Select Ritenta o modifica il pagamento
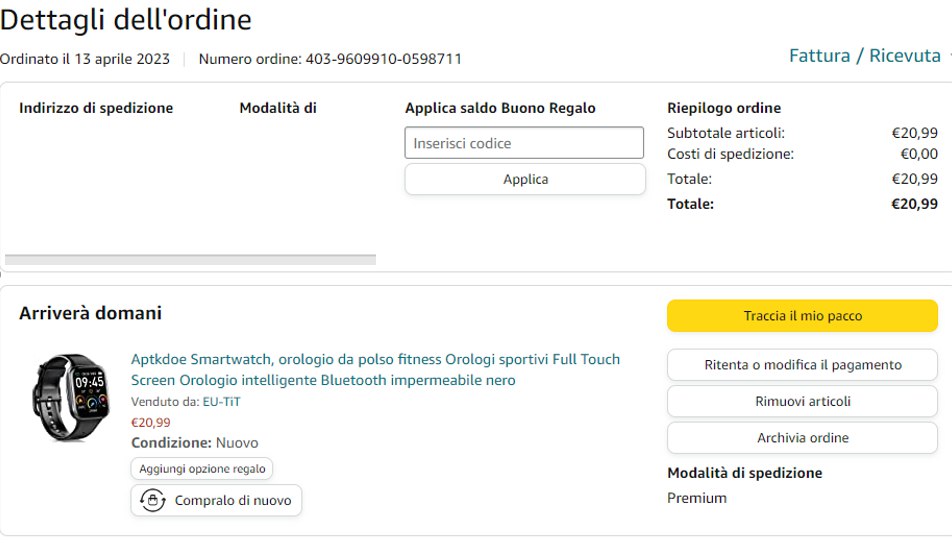This screenshot has height=545, width=952. pyautogui.click(x=802, y=365)
